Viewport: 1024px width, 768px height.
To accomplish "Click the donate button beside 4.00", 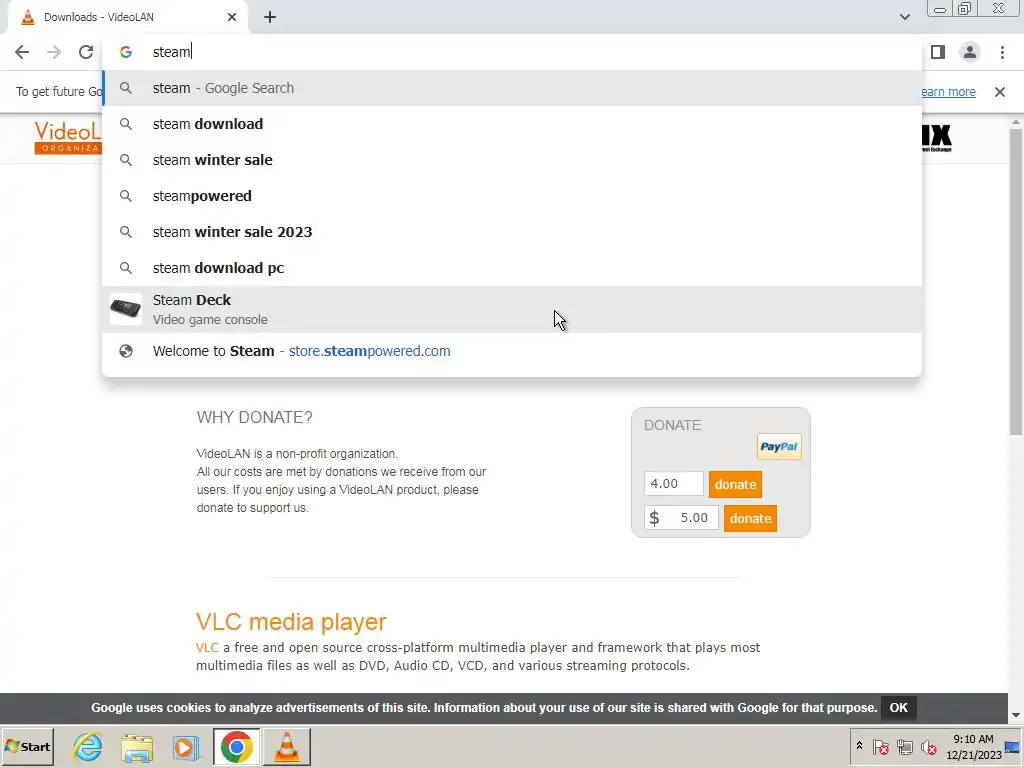I will point(735,485).
